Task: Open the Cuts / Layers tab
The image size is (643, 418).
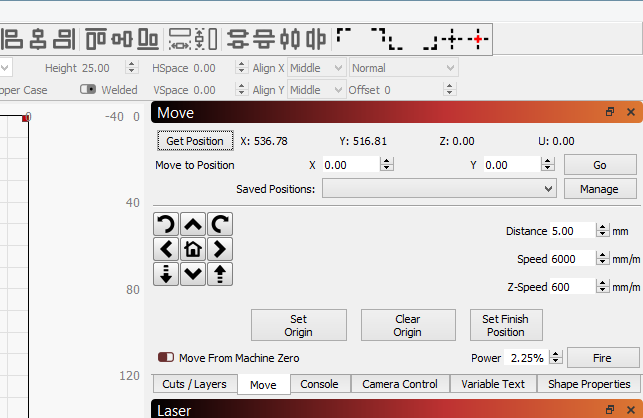Action: click(194, 384)
